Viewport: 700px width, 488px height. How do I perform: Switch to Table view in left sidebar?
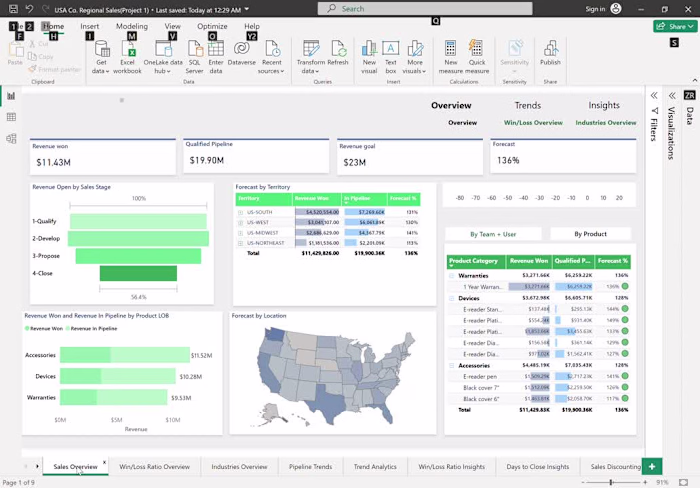pyautogui.click(x=11, y=117)
